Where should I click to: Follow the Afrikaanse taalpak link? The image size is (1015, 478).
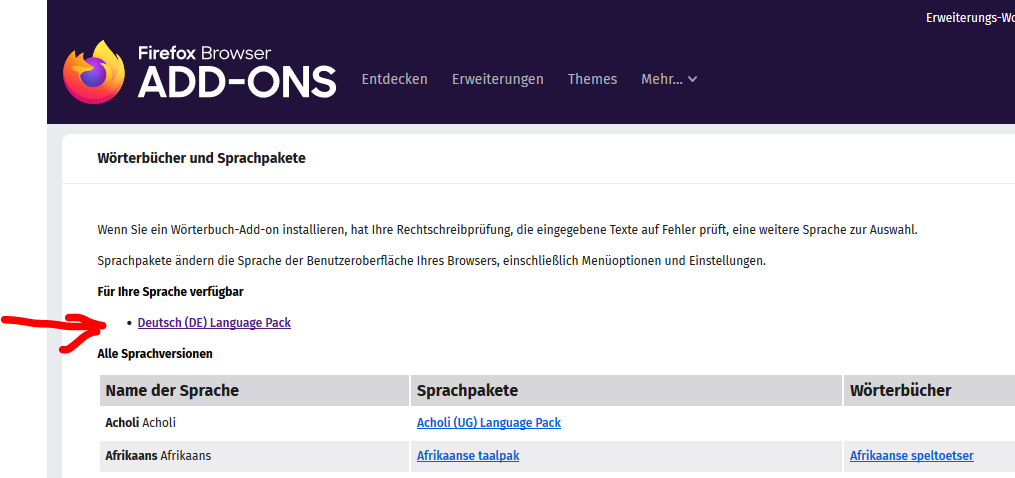tap(467, 456)
